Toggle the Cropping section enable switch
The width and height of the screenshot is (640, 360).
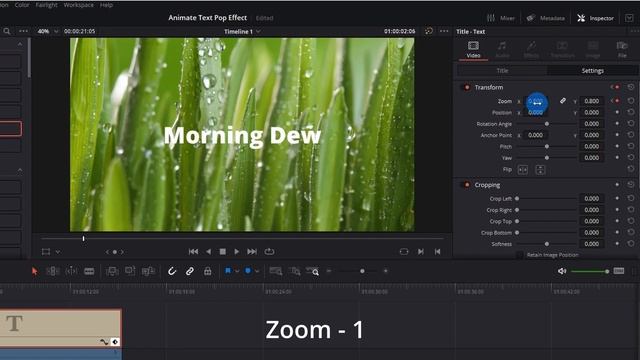466,185
